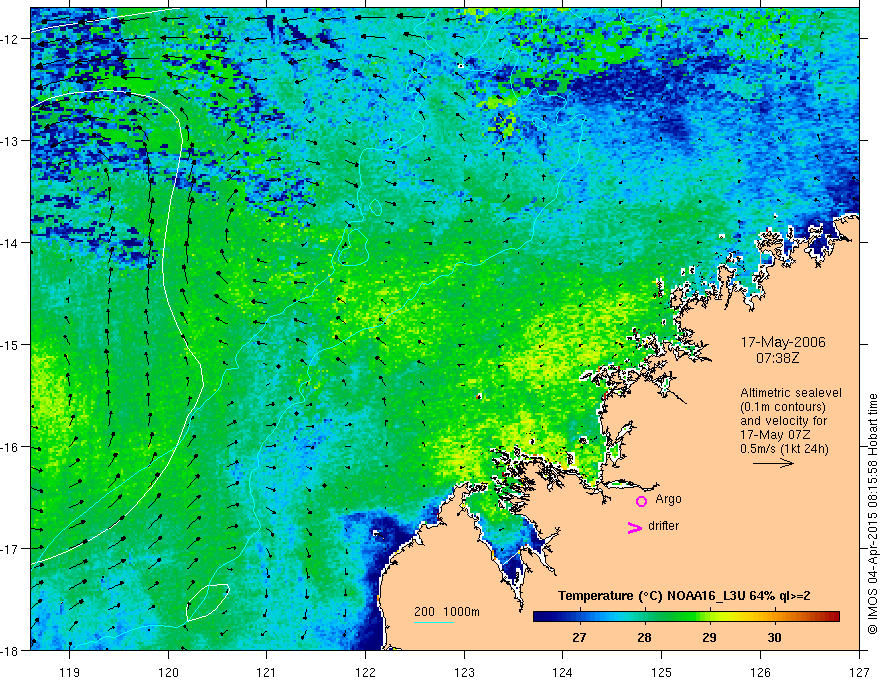Click the longitude 123 axis label
Viewport: 880px width, 680px height.
tap(464, 672)
